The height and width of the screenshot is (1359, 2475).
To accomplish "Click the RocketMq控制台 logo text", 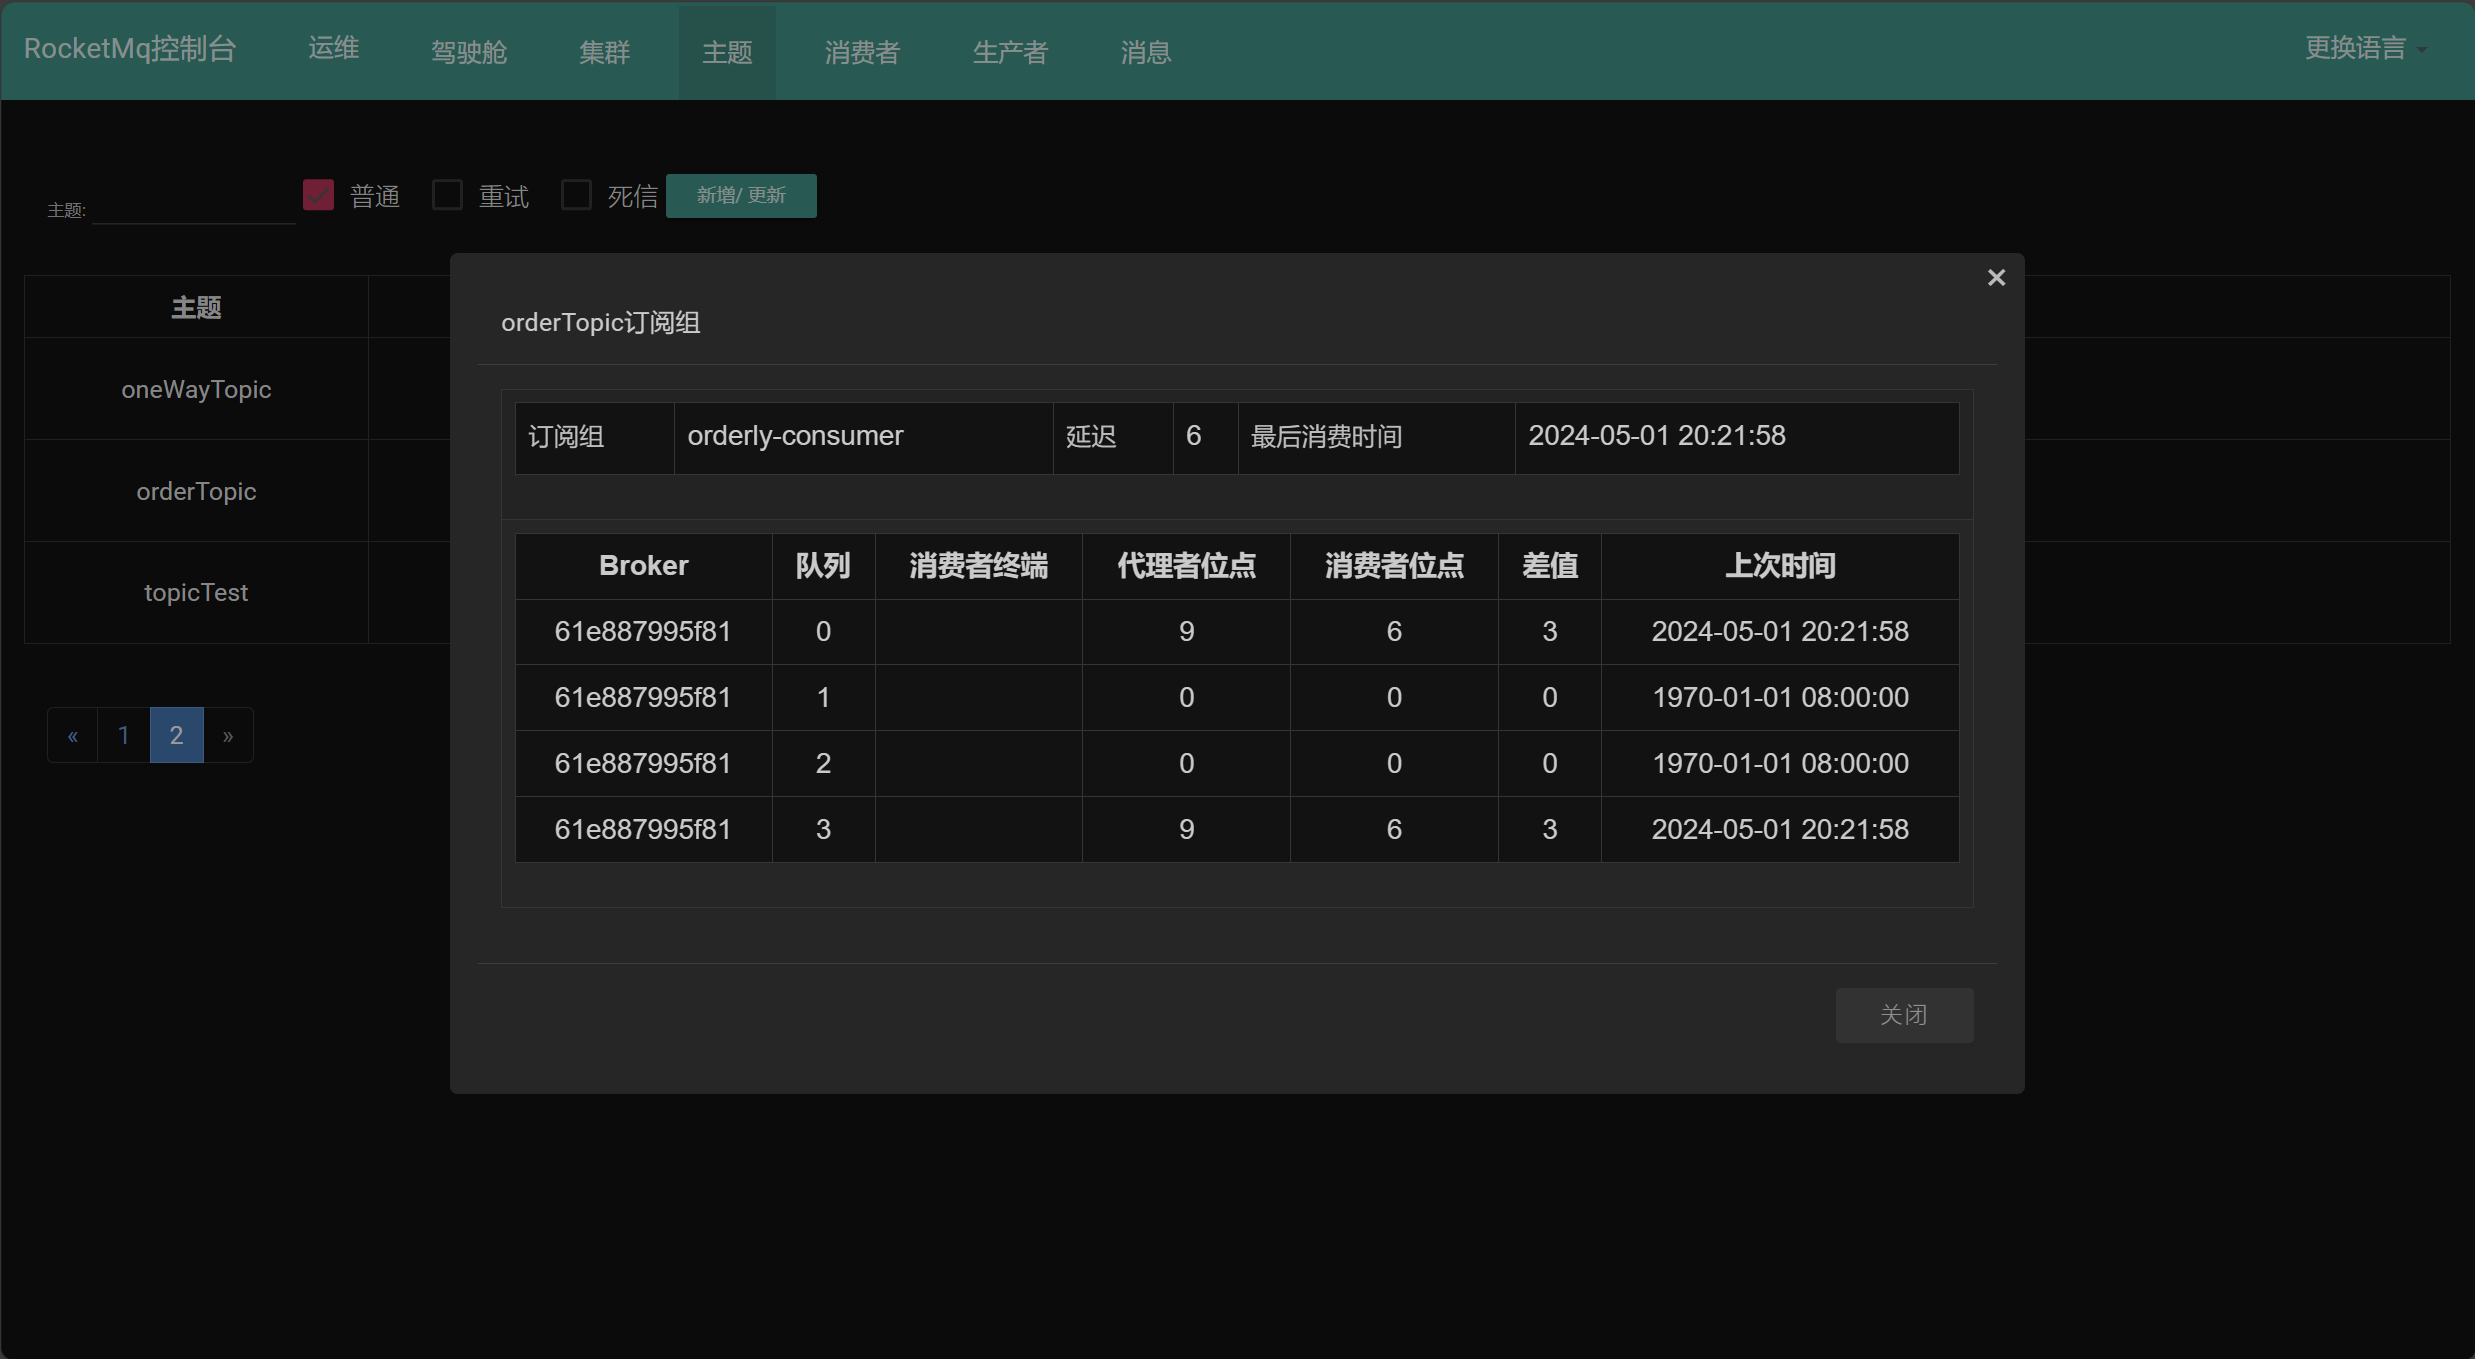I will point(128,48).
